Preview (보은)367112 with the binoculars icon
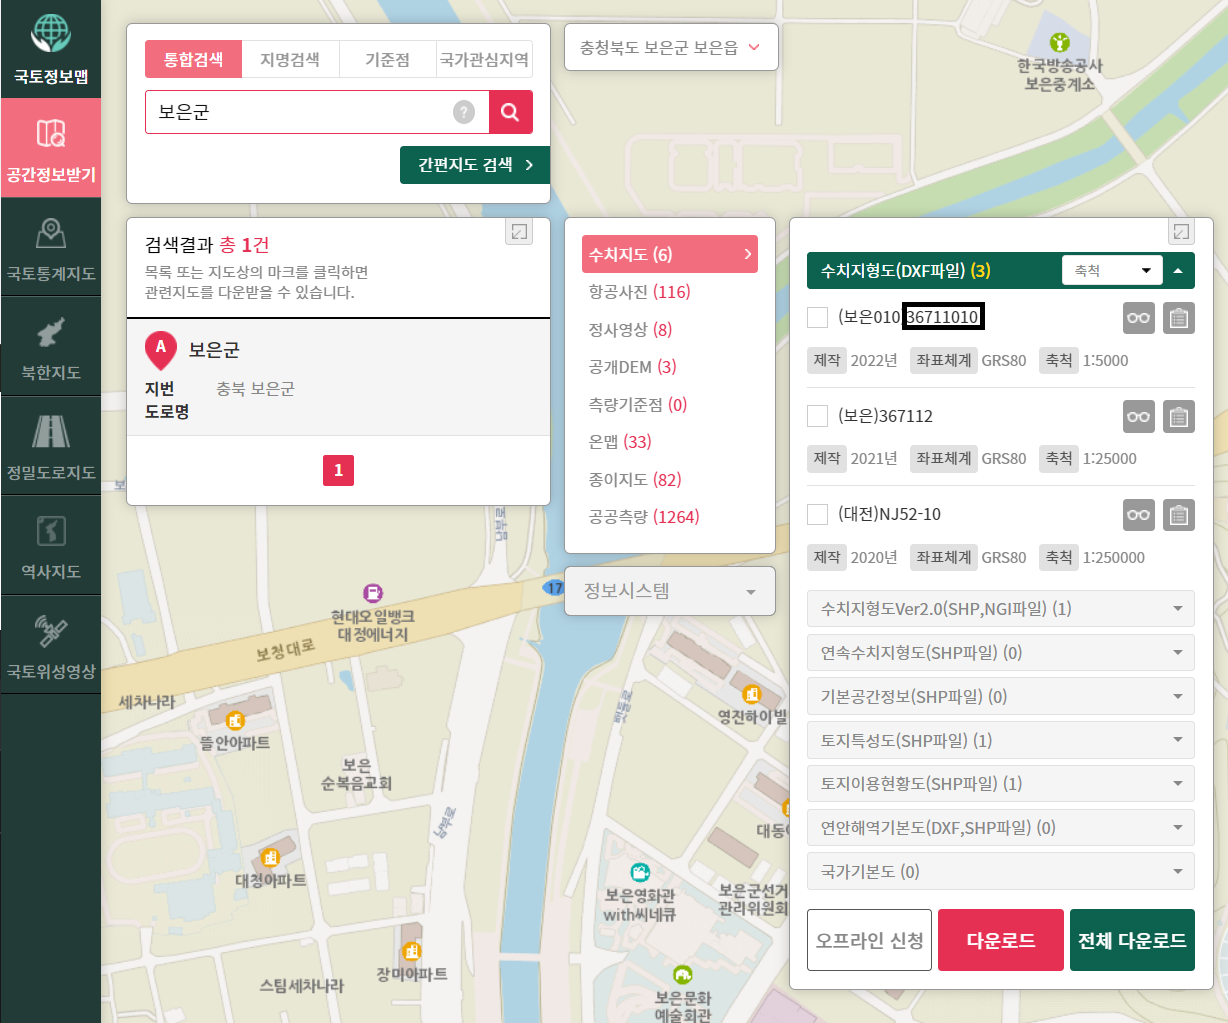Screen dimensions: 1228x1023 [x=1138, y=416]
